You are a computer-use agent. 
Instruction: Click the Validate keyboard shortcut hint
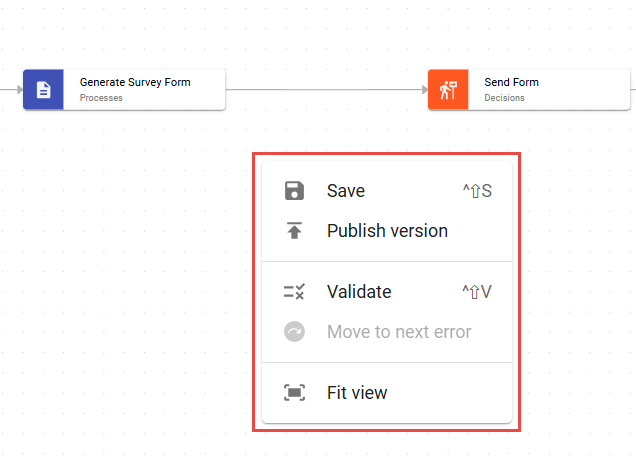pyautogui.click(x=477, y=292)
